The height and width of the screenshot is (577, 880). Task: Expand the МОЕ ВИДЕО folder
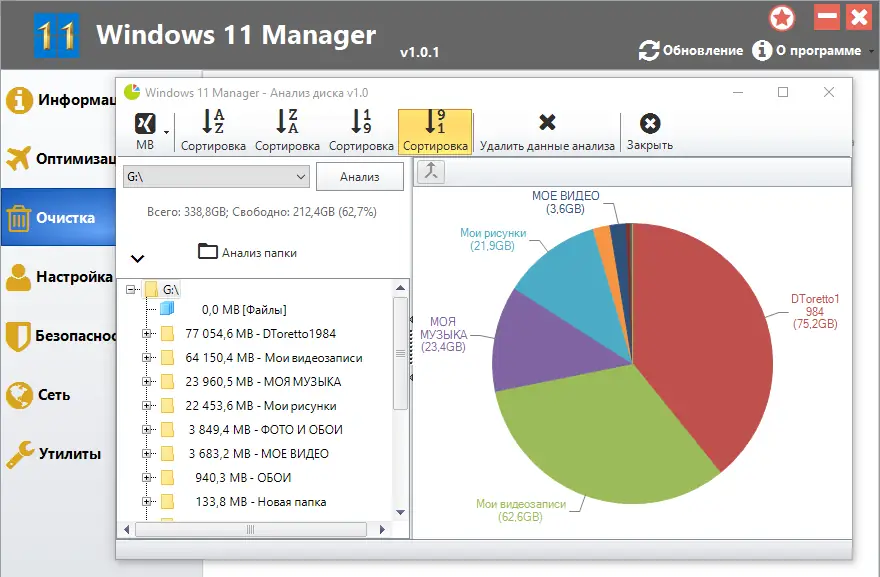146,454
